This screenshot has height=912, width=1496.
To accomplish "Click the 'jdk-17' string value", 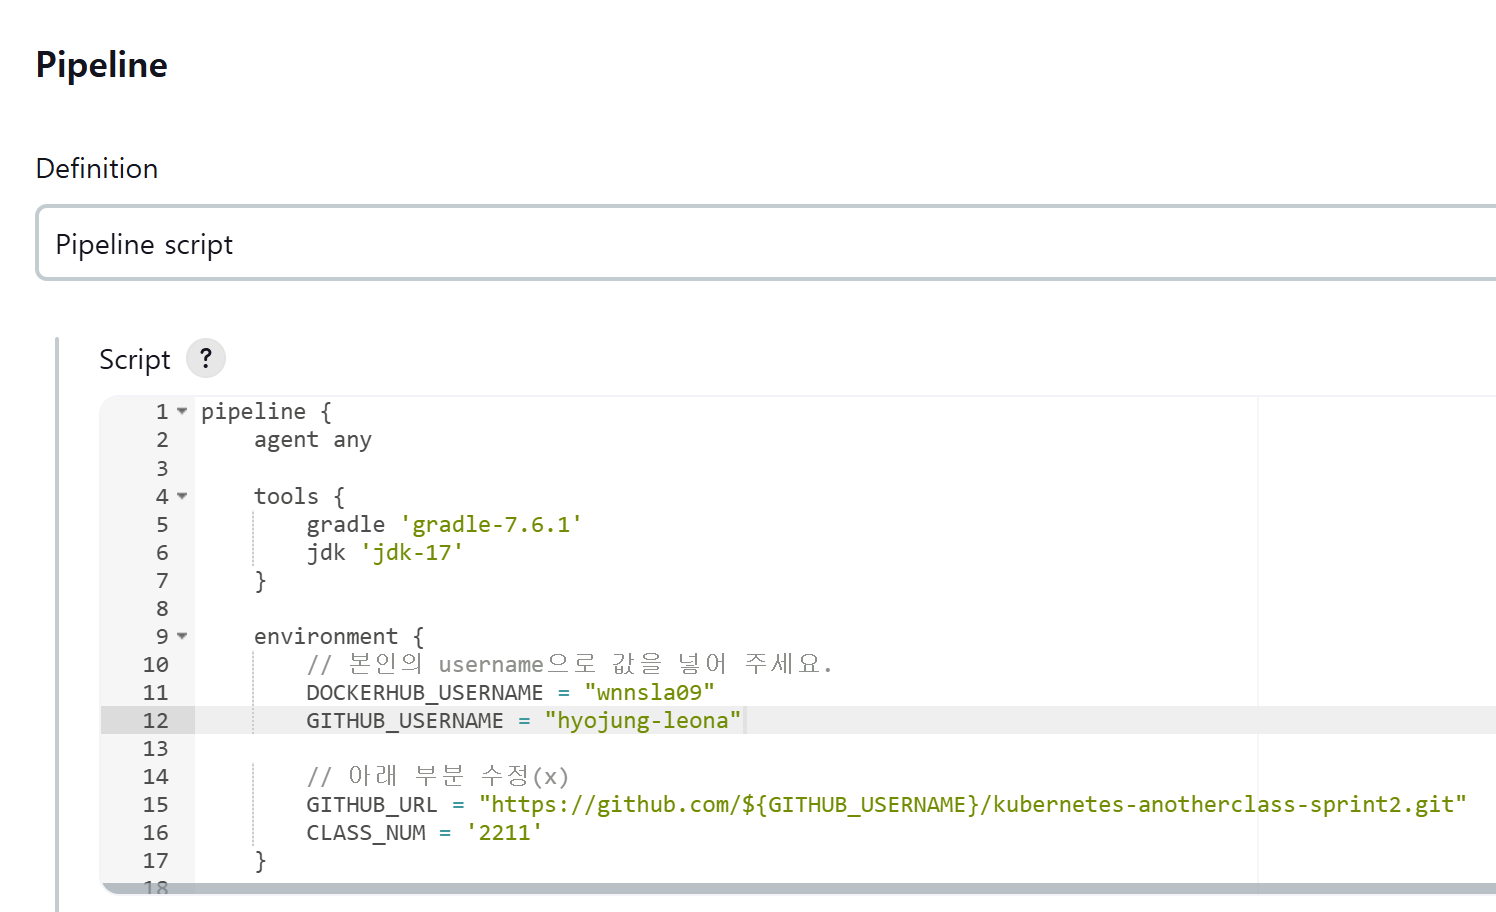I will 412,553.
